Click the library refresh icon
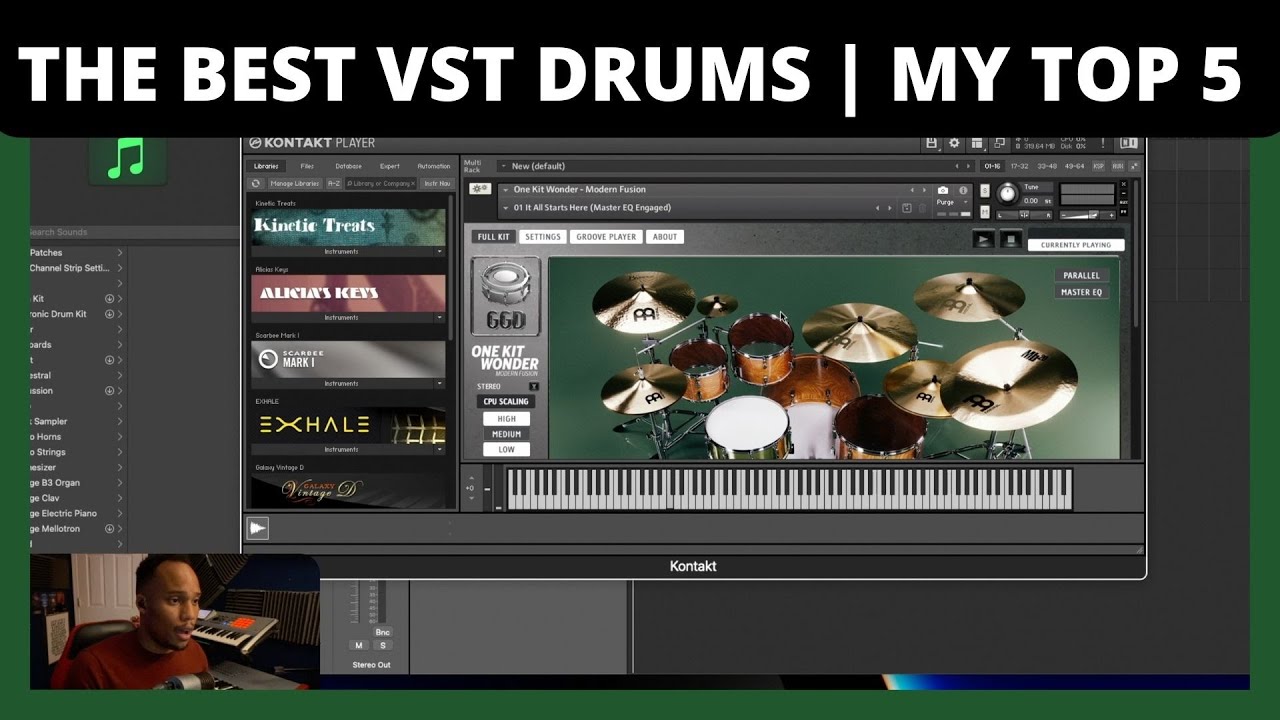Image resolution: width=1280 pixels, height=720 pixels. pyautogui.click(x=256, y=184)
